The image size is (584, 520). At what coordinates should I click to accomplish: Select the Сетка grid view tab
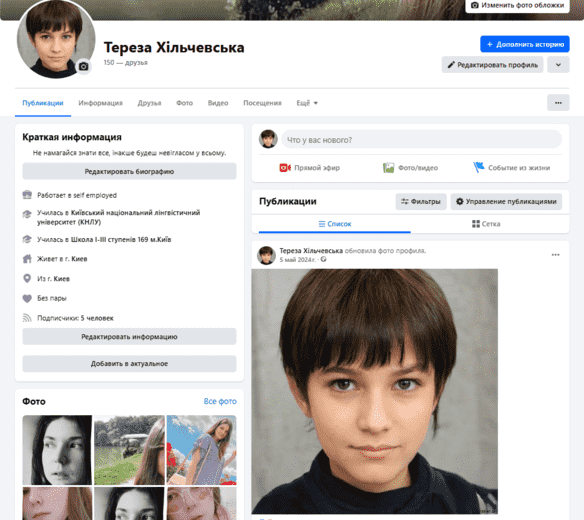(x=486, y=224)
